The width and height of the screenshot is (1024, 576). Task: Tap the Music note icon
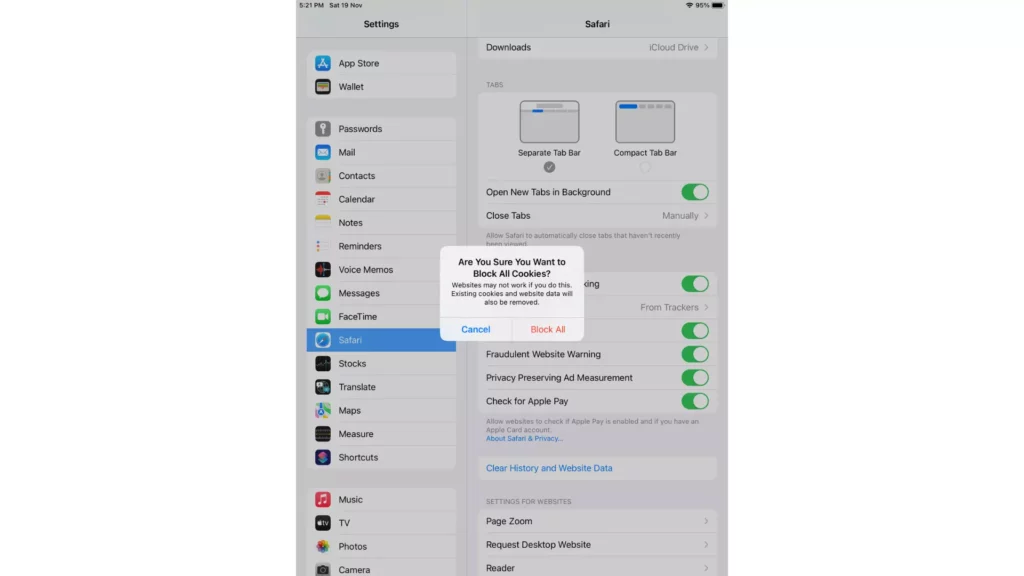pos(323,500)
